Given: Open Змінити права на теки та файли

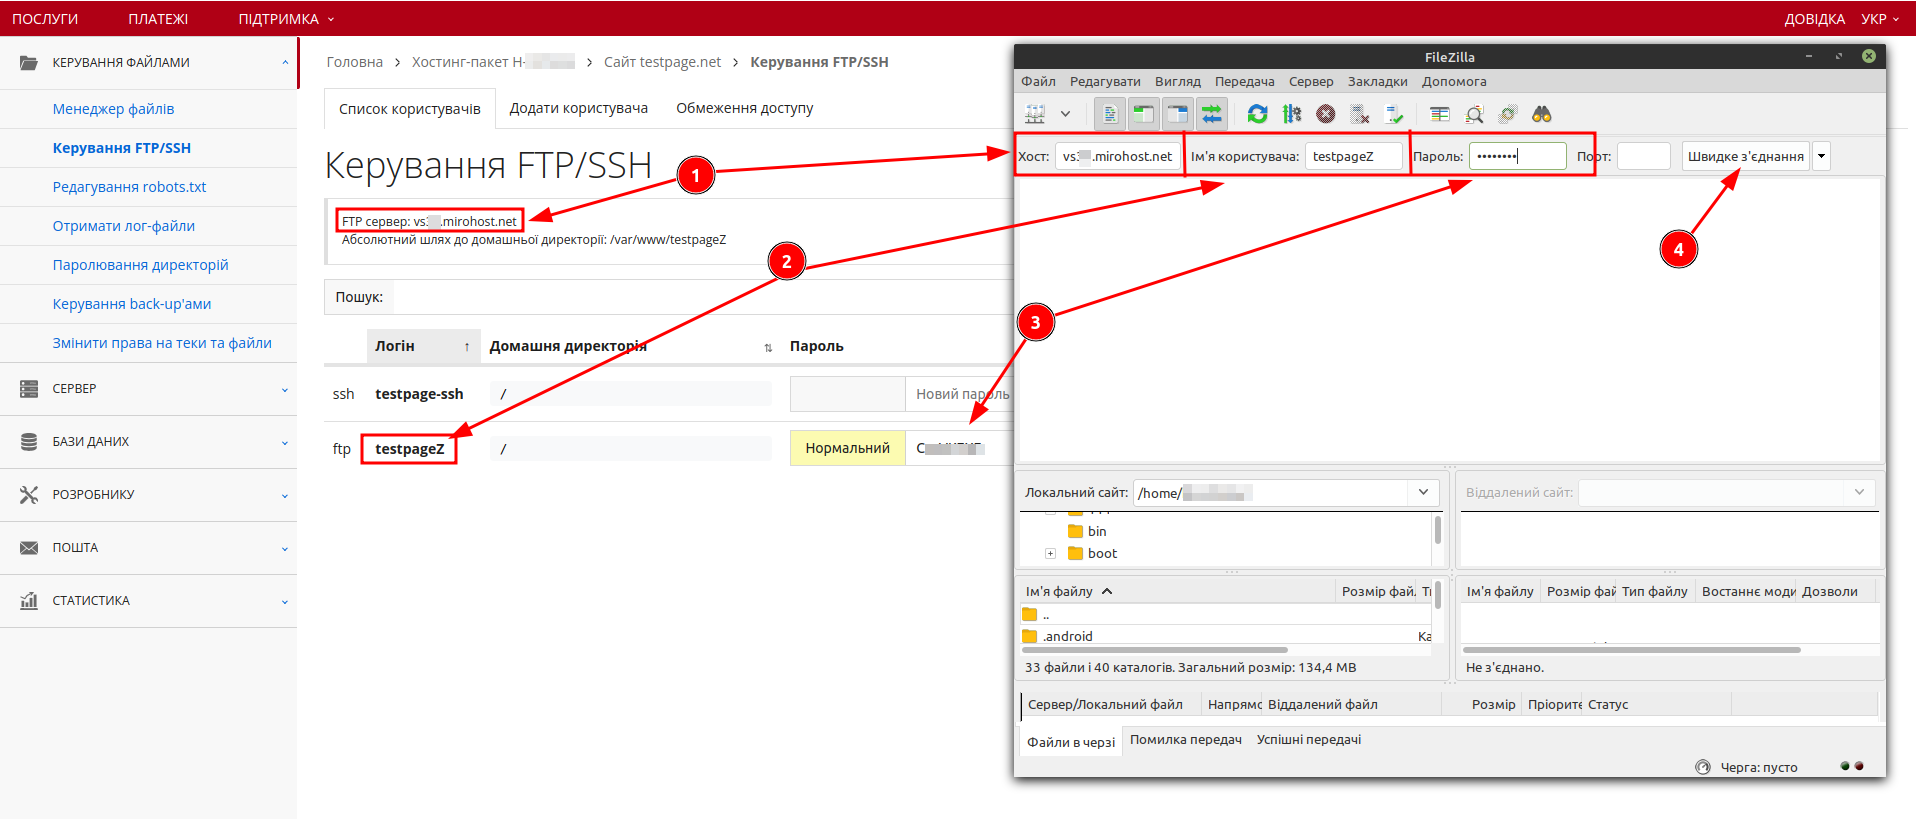Looking at the screenshot, I should point(162,343).
